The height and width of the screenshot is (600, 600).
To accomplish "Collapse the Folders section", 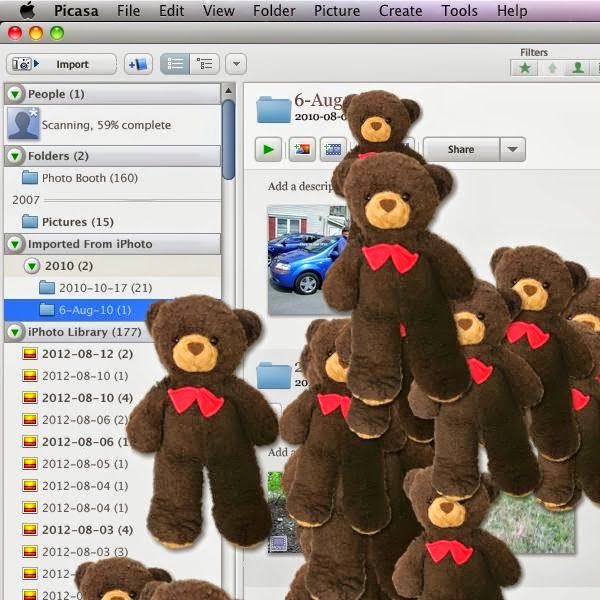I will [x=15, y=156].
